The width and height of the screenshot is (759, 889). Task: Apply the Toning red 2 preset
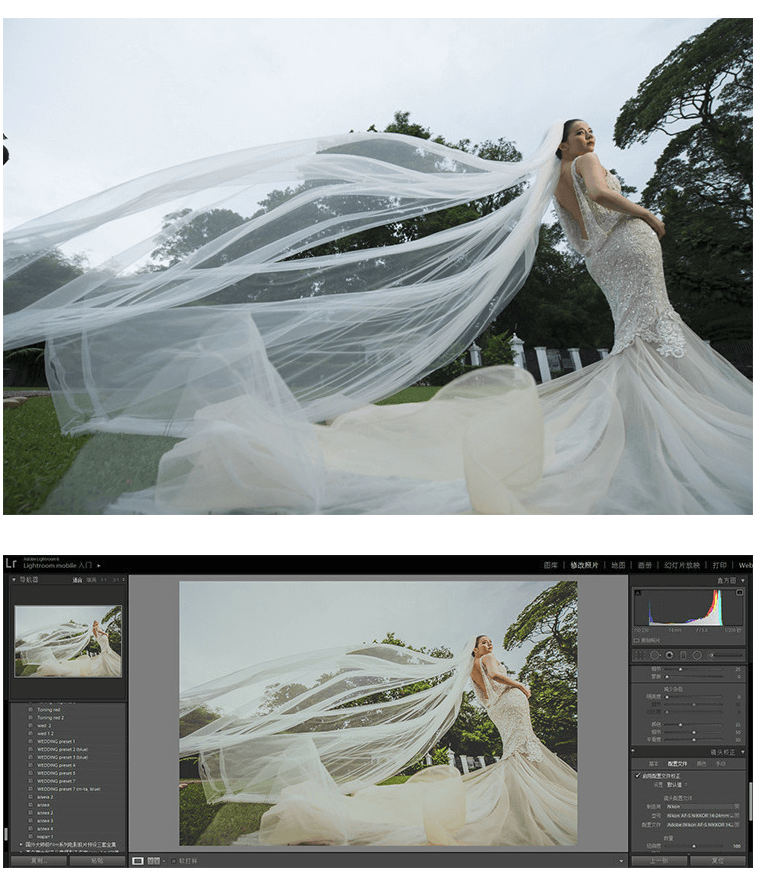click(x=50, y=718)
